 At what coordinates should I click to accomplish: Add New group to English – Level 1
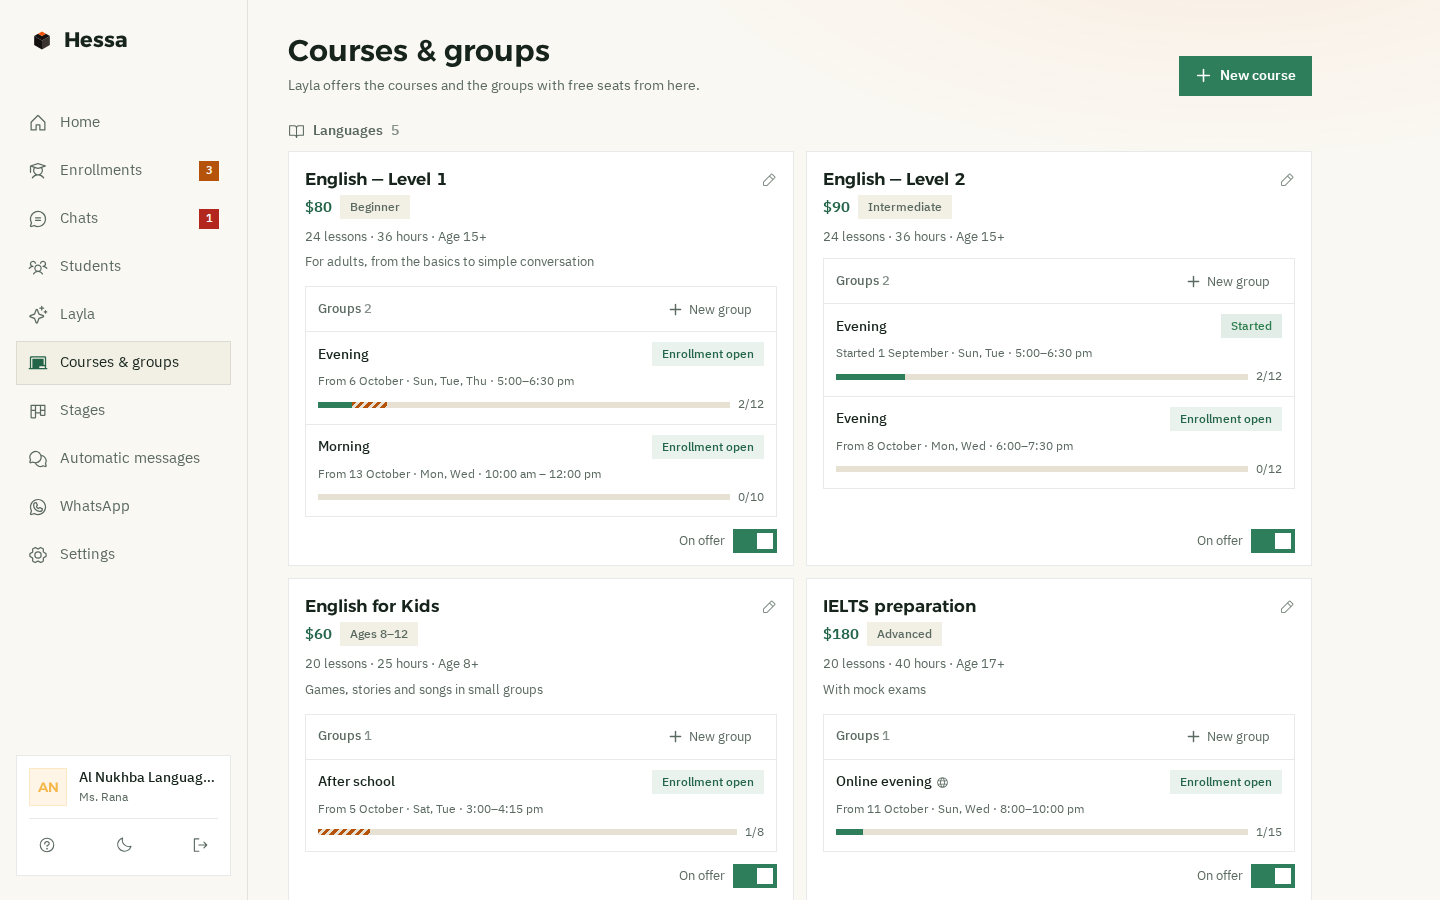click(x=710, y=310)
